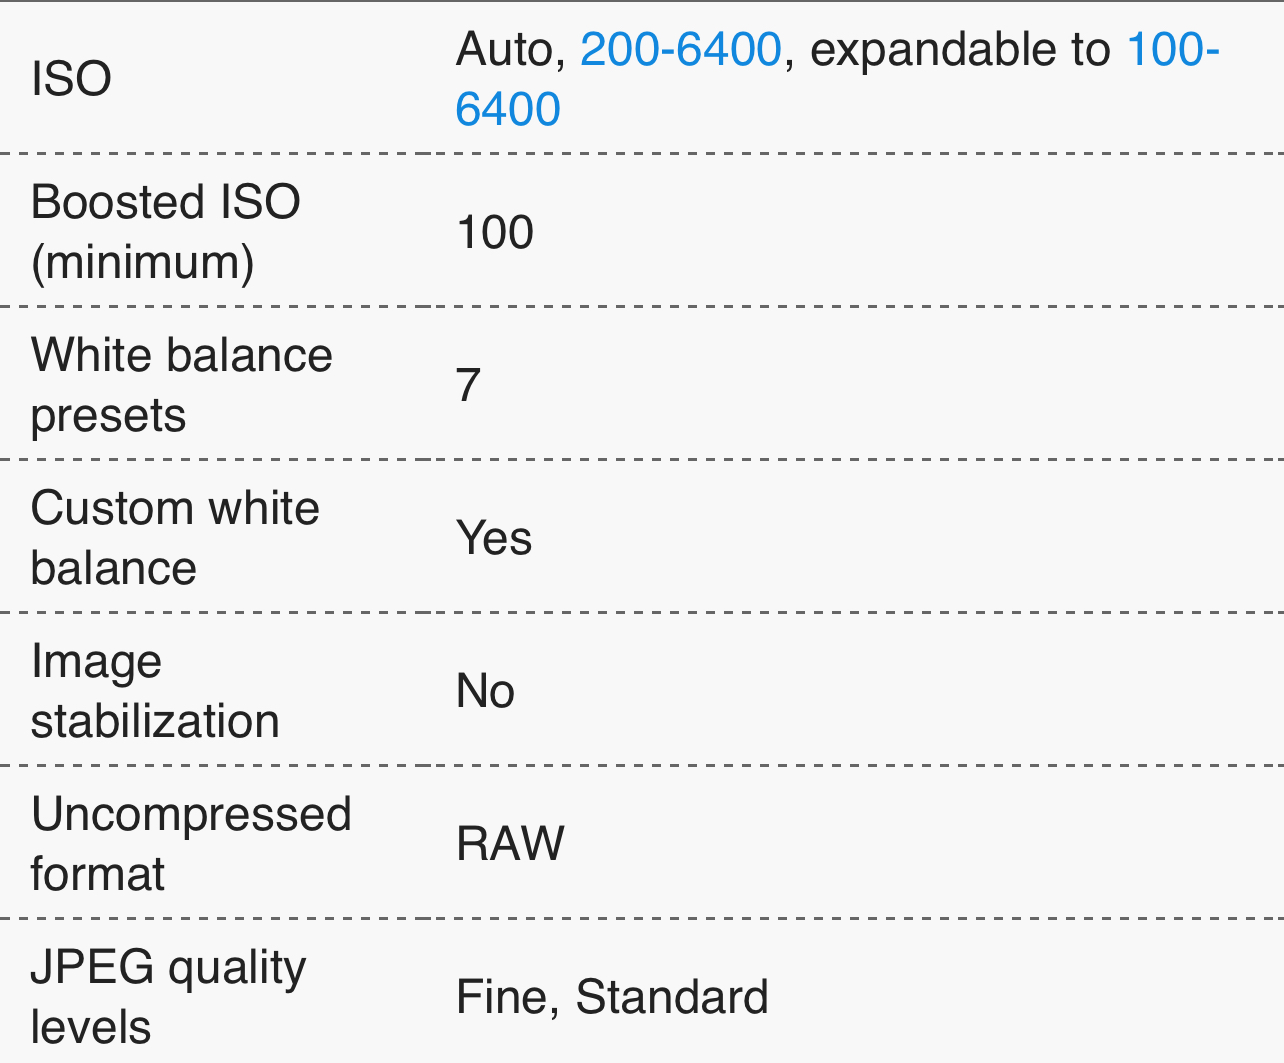Click the 'expandable to' text
The width and height of the screenshot is (1284, 1063).
960,50
